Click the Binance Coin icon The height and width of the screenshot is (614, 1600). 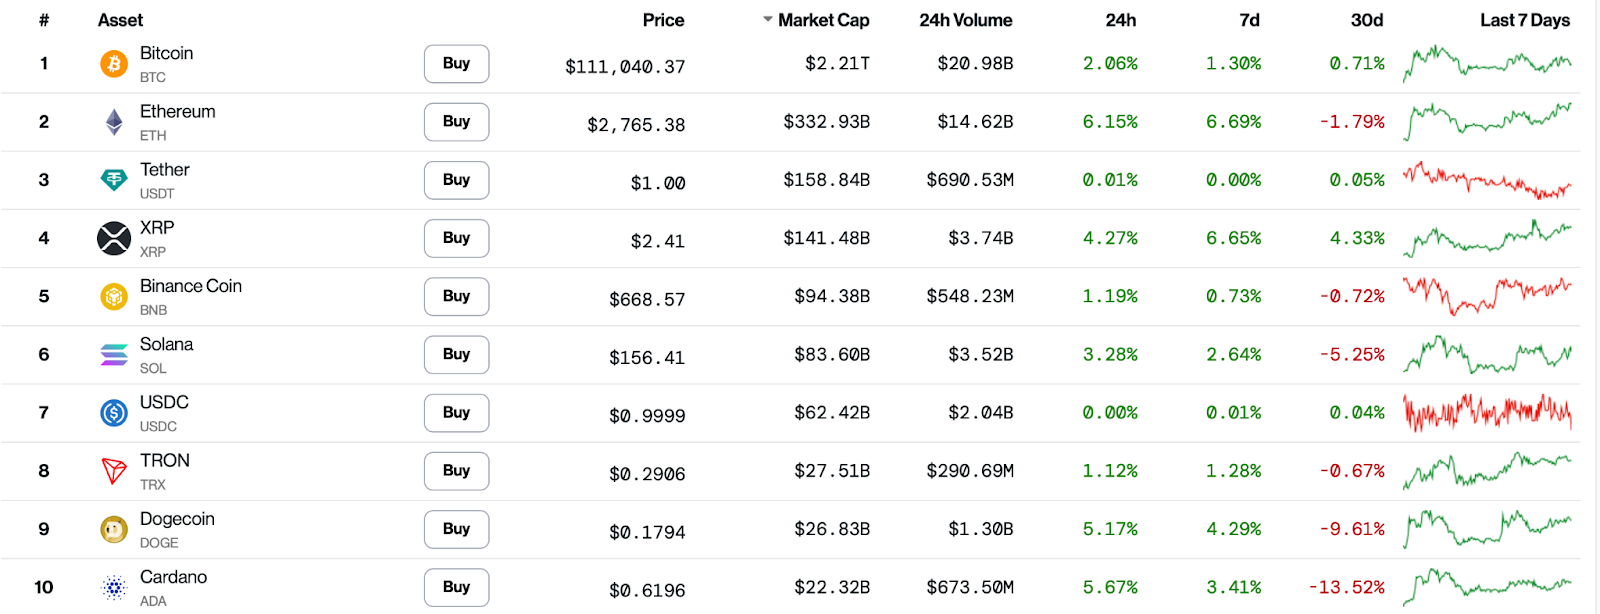pyautogui.click(x=114, y=297)
